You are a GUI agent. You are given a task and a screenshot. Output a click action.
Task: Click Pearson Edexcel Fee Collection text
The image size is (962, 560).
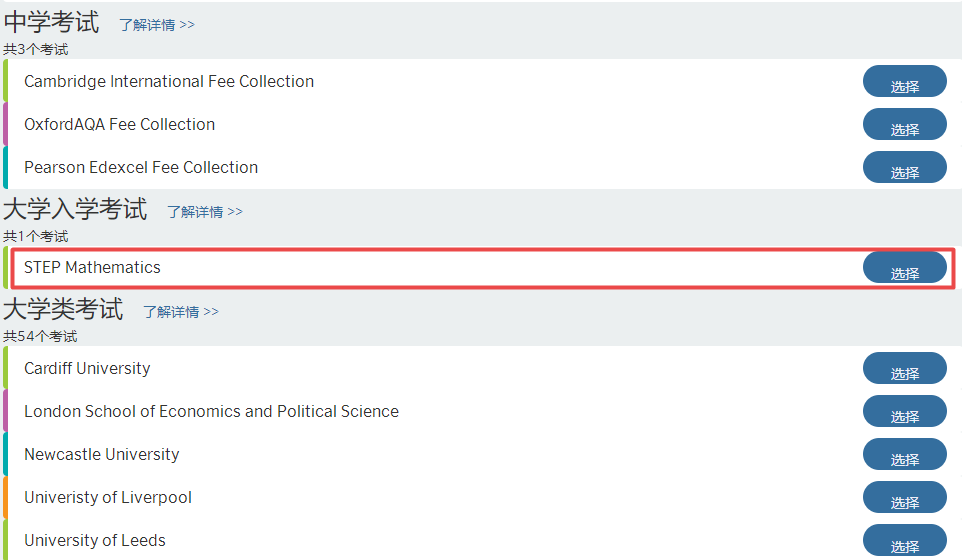point(140,167)
